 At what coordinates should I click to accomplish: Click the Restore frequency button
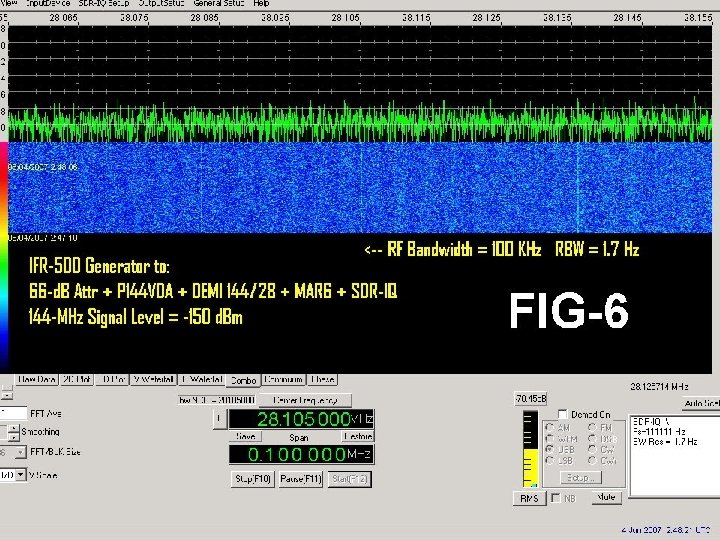tap(358, 436)
